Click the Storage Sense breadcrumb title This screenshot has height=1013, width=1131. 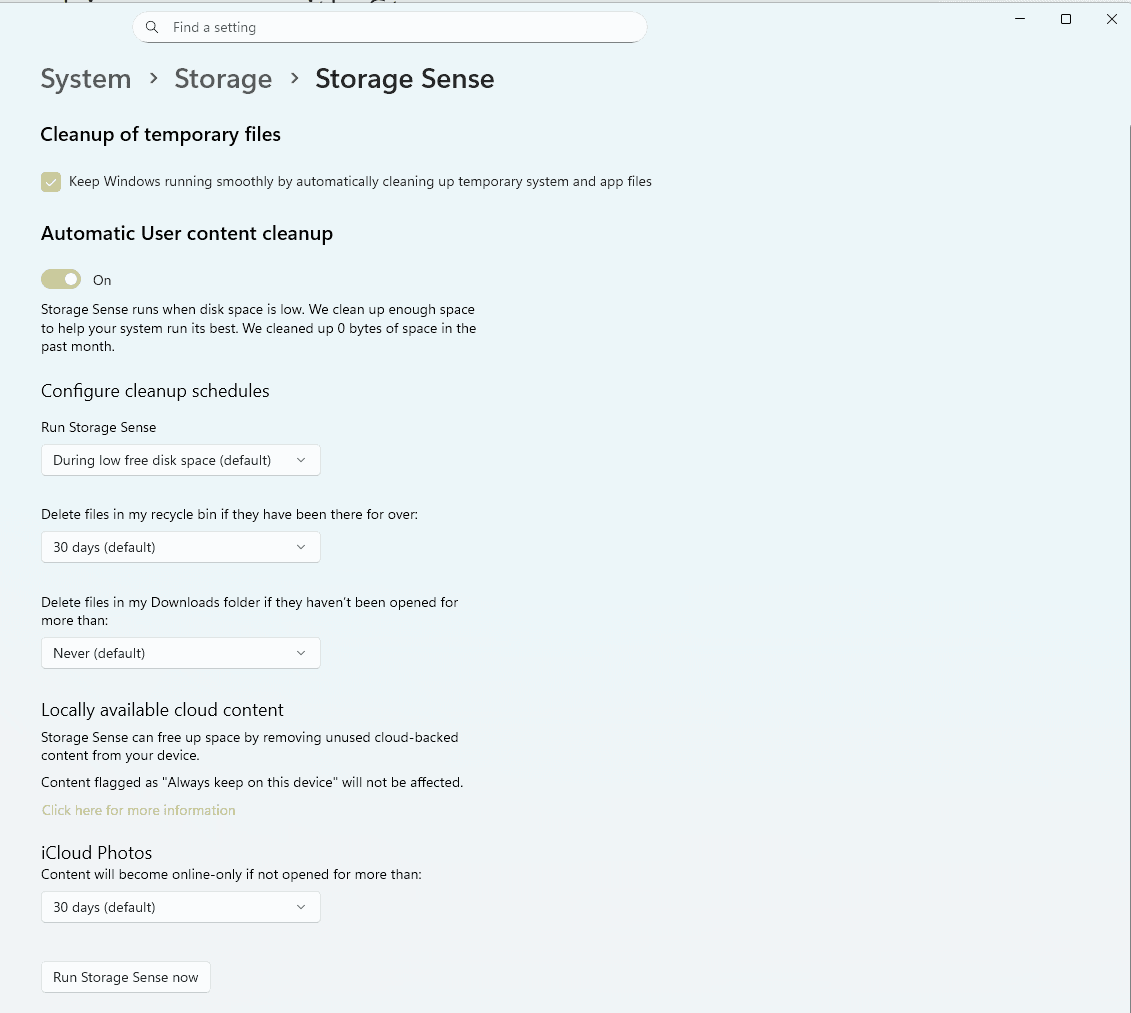click(404, 79)
